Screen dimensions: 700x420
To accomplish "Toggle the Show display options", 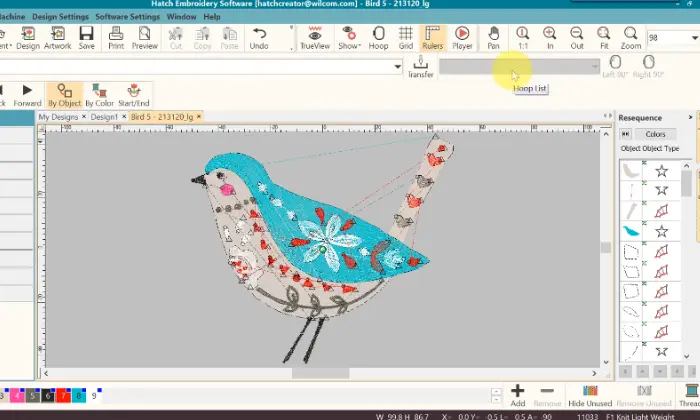I will (x=348, y=37).
